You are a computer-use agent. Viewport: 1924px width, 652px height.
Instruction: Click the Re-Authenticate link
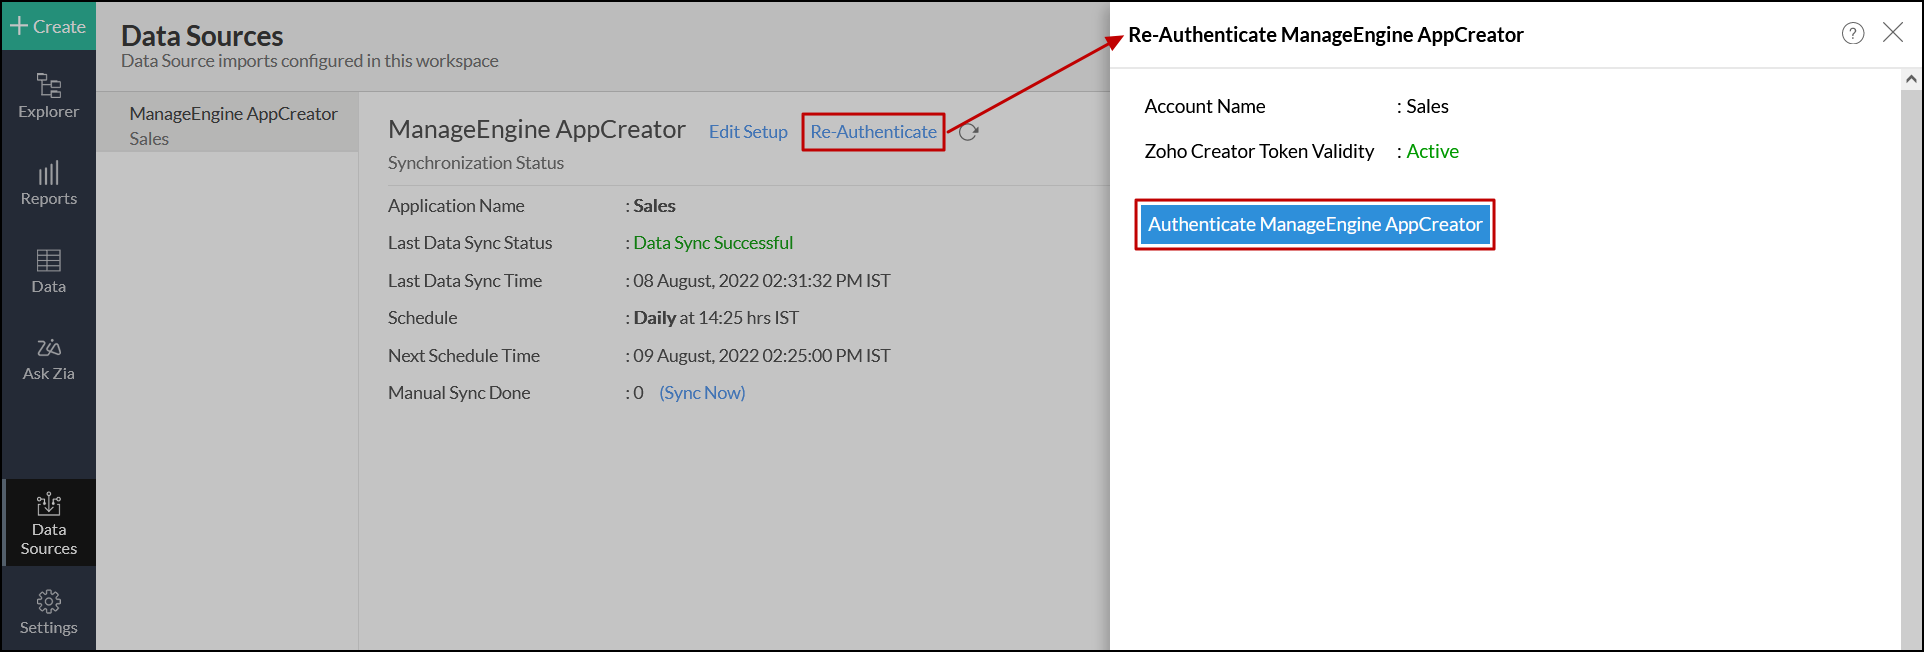(x=873, y=132)
